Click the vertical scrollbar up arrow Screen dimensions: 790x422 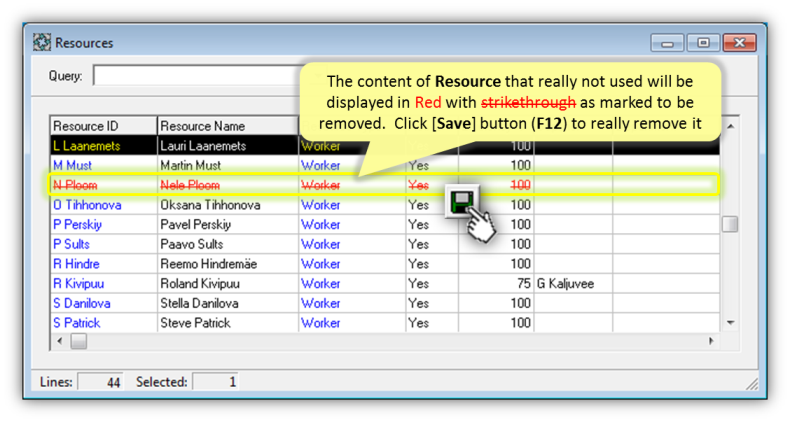click(730, 126)
